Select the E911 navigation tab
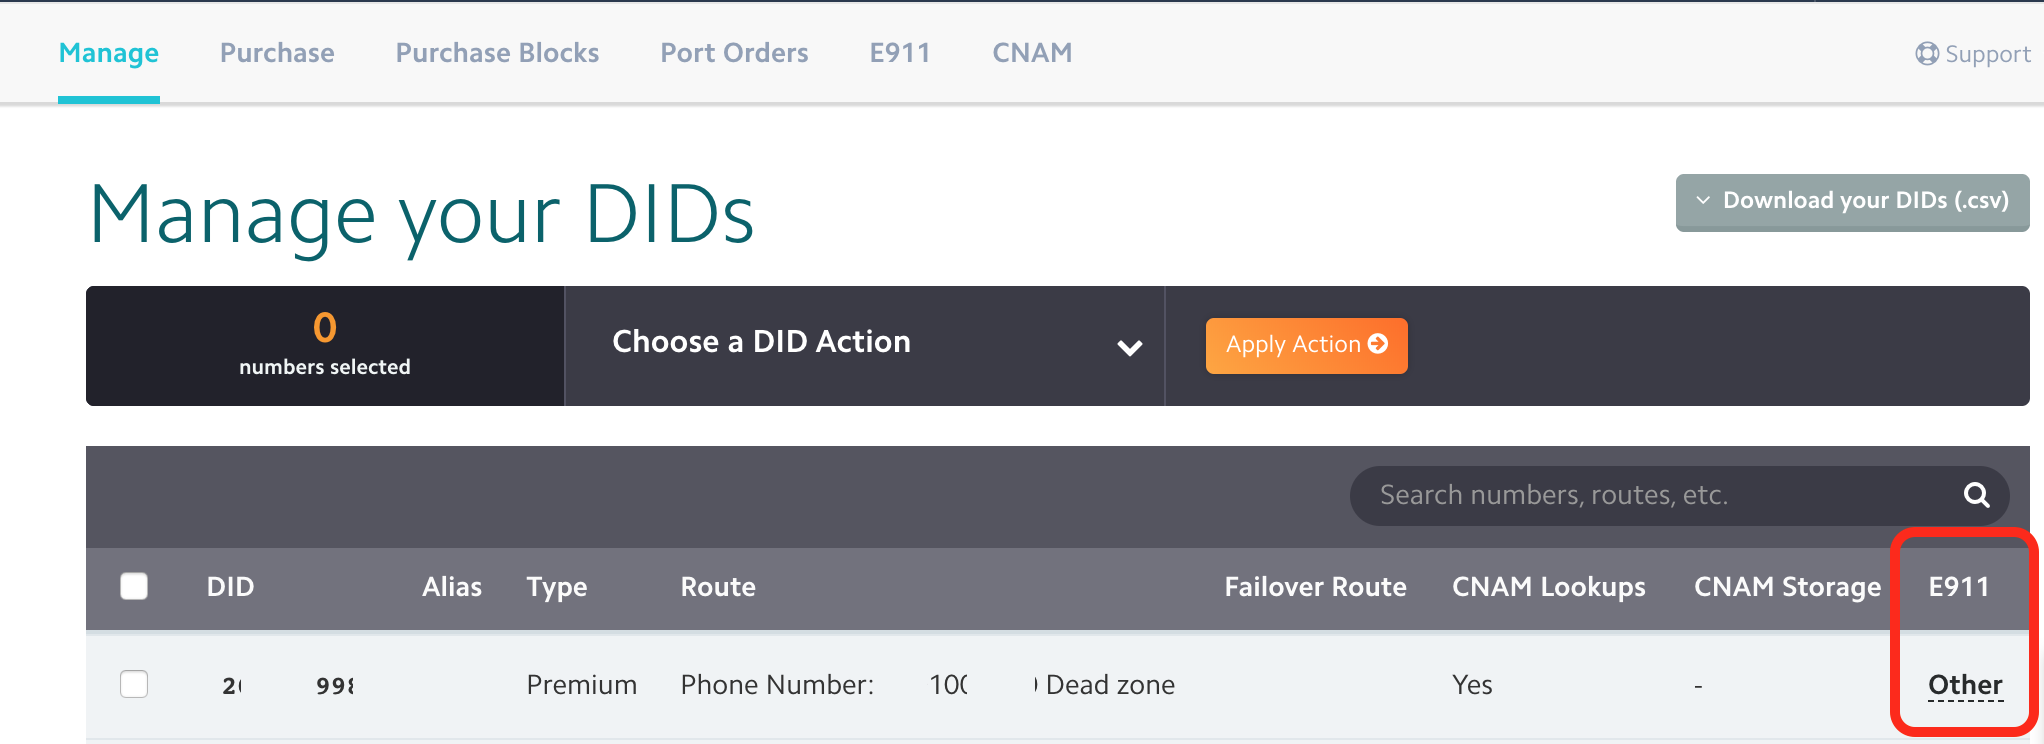Screen dimensions: 2044x744 [x=900, y=53]
